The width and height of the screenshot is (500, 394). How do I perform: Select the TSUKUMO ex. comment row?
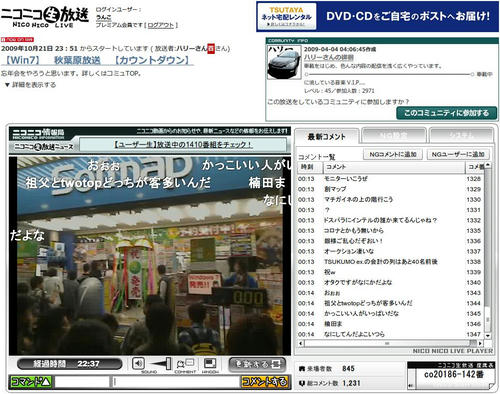(x=391, y=261)
